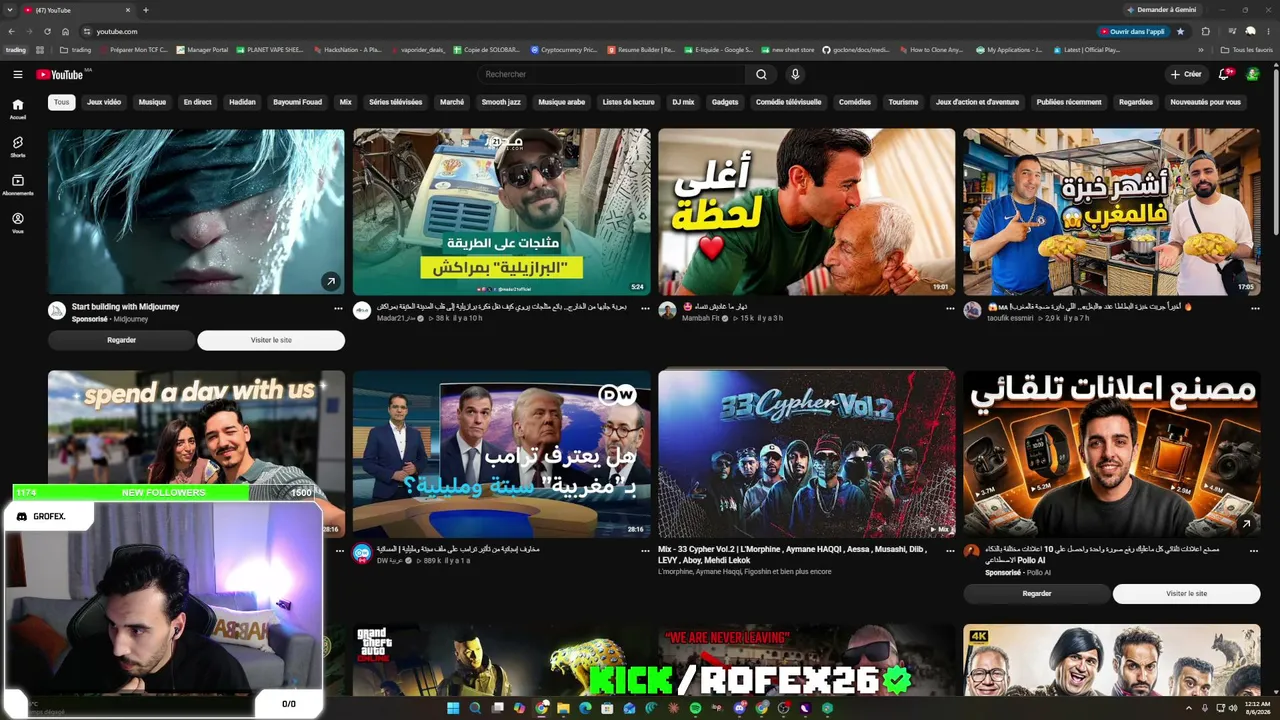Screen dimensions: 1280x720
Task: Filter by Musique chip
Action: 152,102
